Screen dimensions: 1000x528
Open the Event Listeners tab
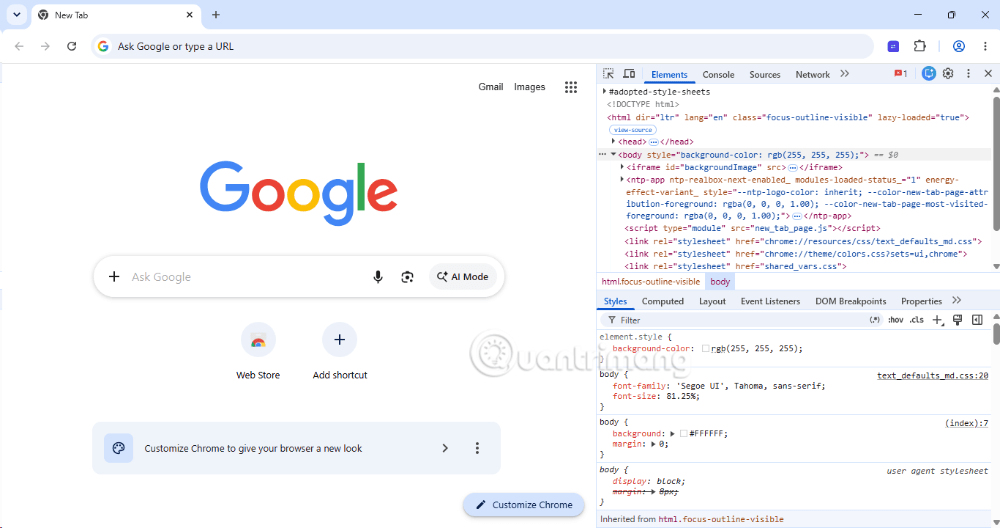click(770, 301)
